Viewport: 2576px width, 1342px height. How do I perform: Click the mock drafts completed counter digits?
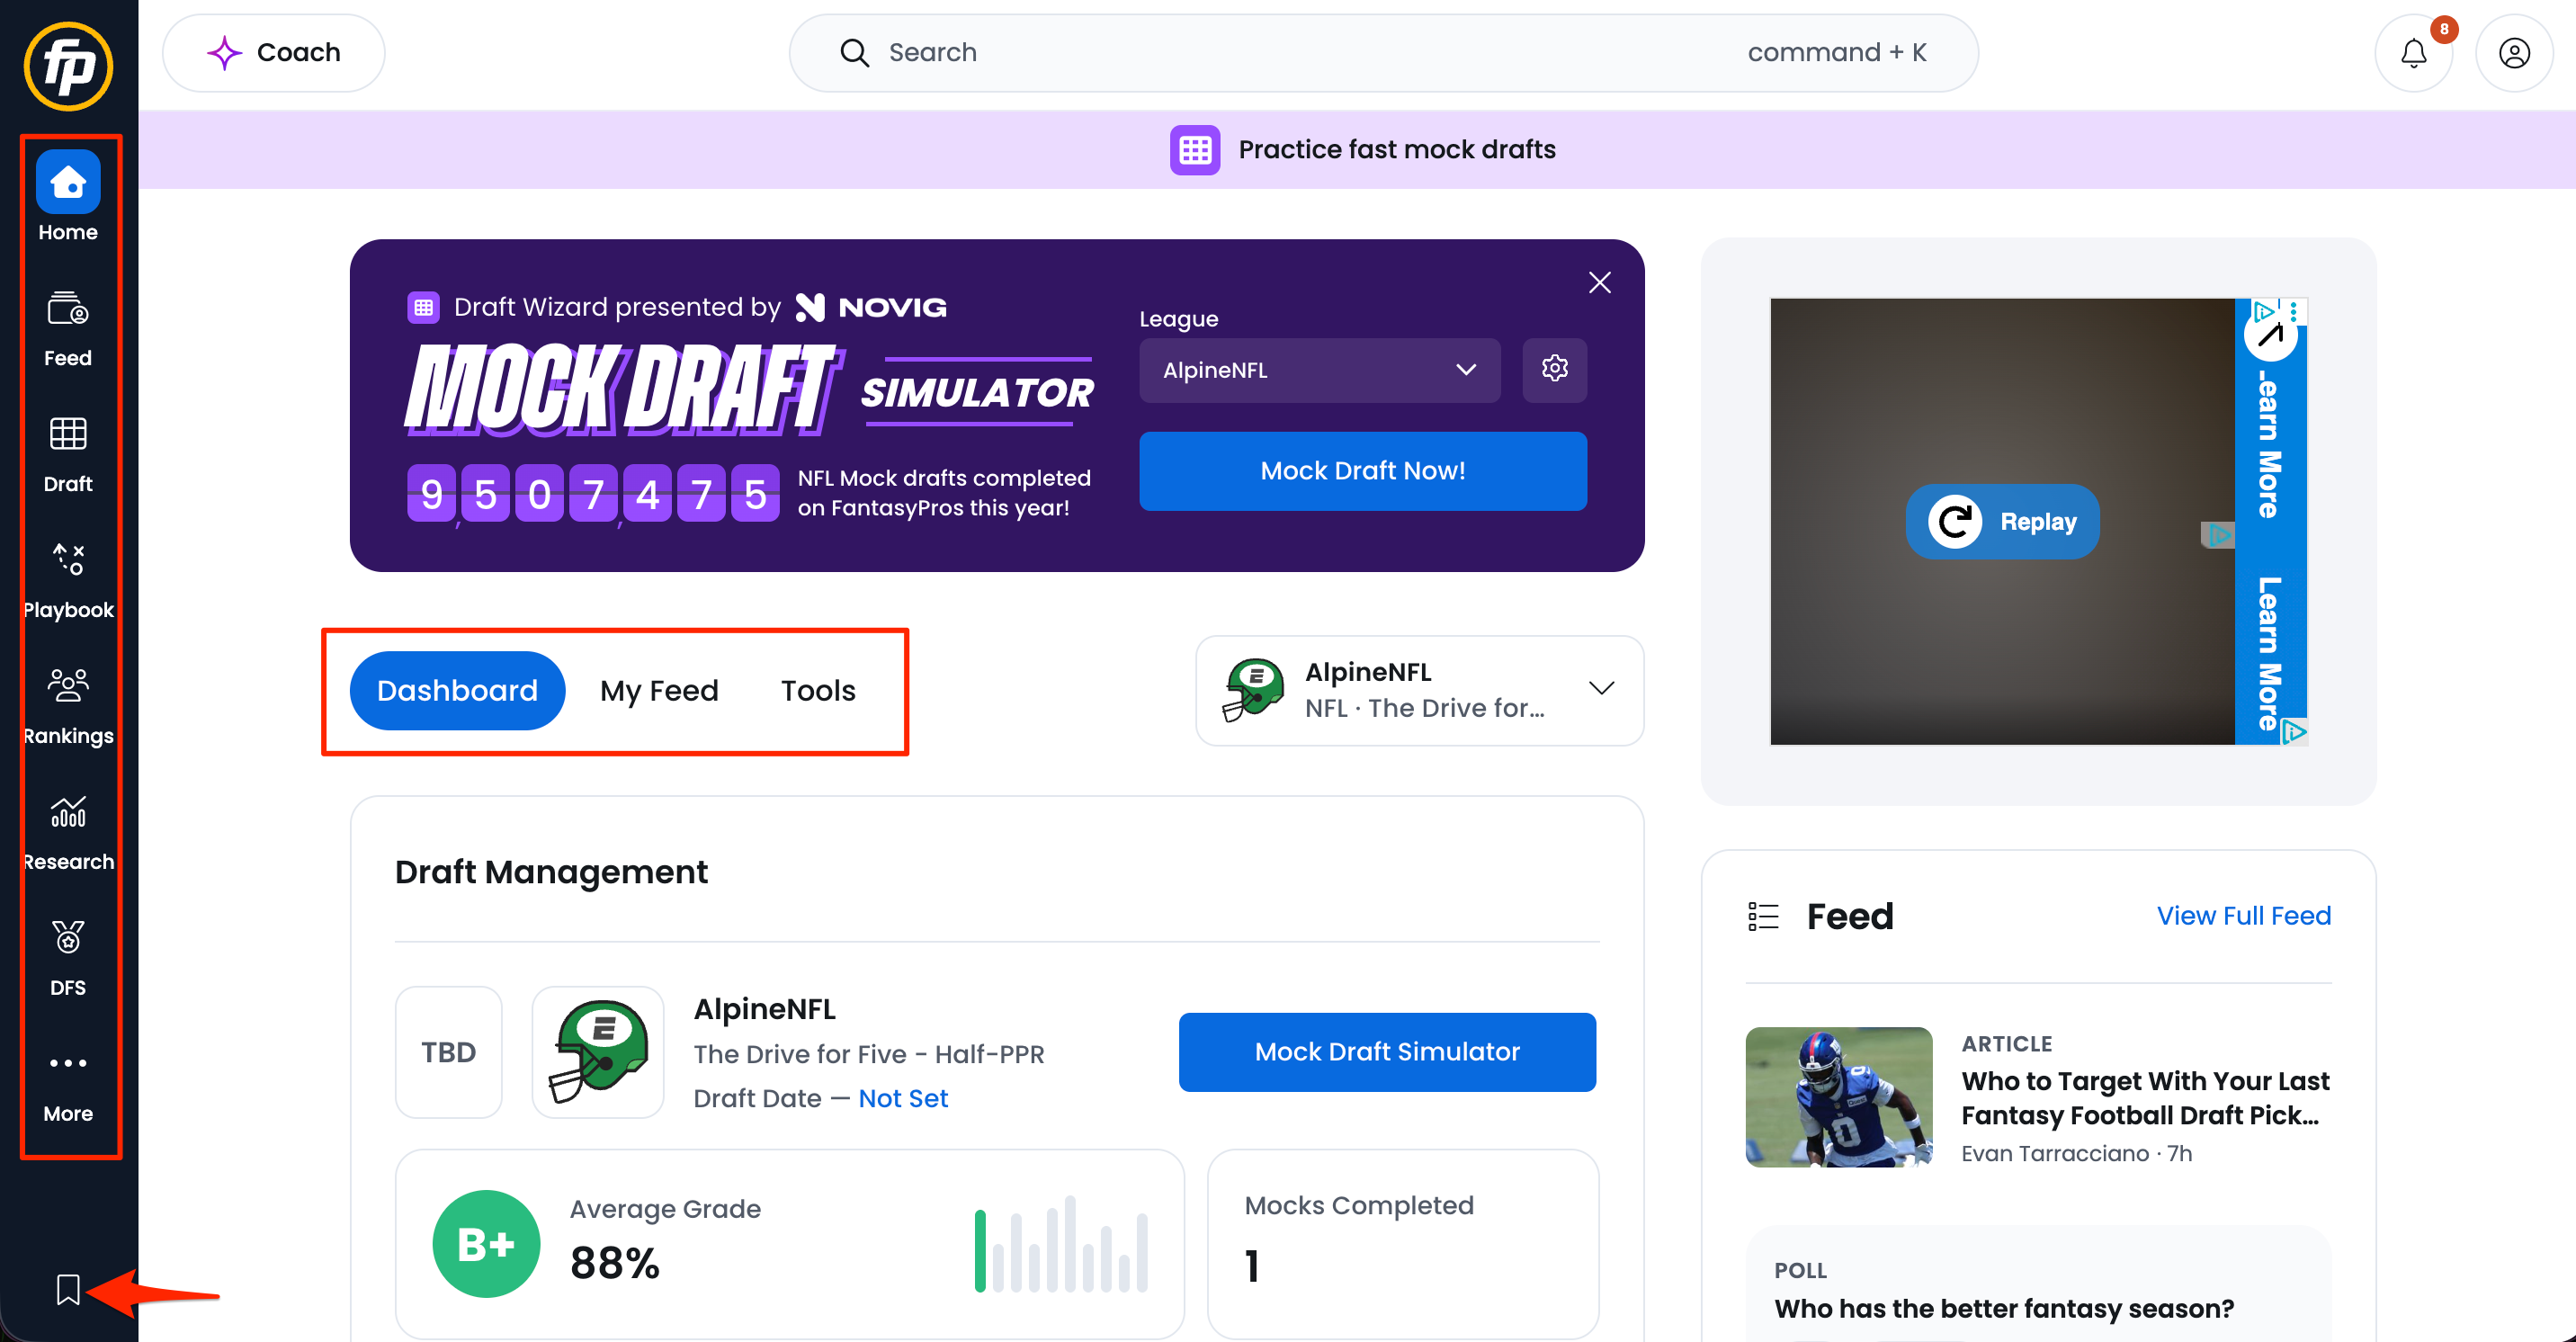coord(593,494)
